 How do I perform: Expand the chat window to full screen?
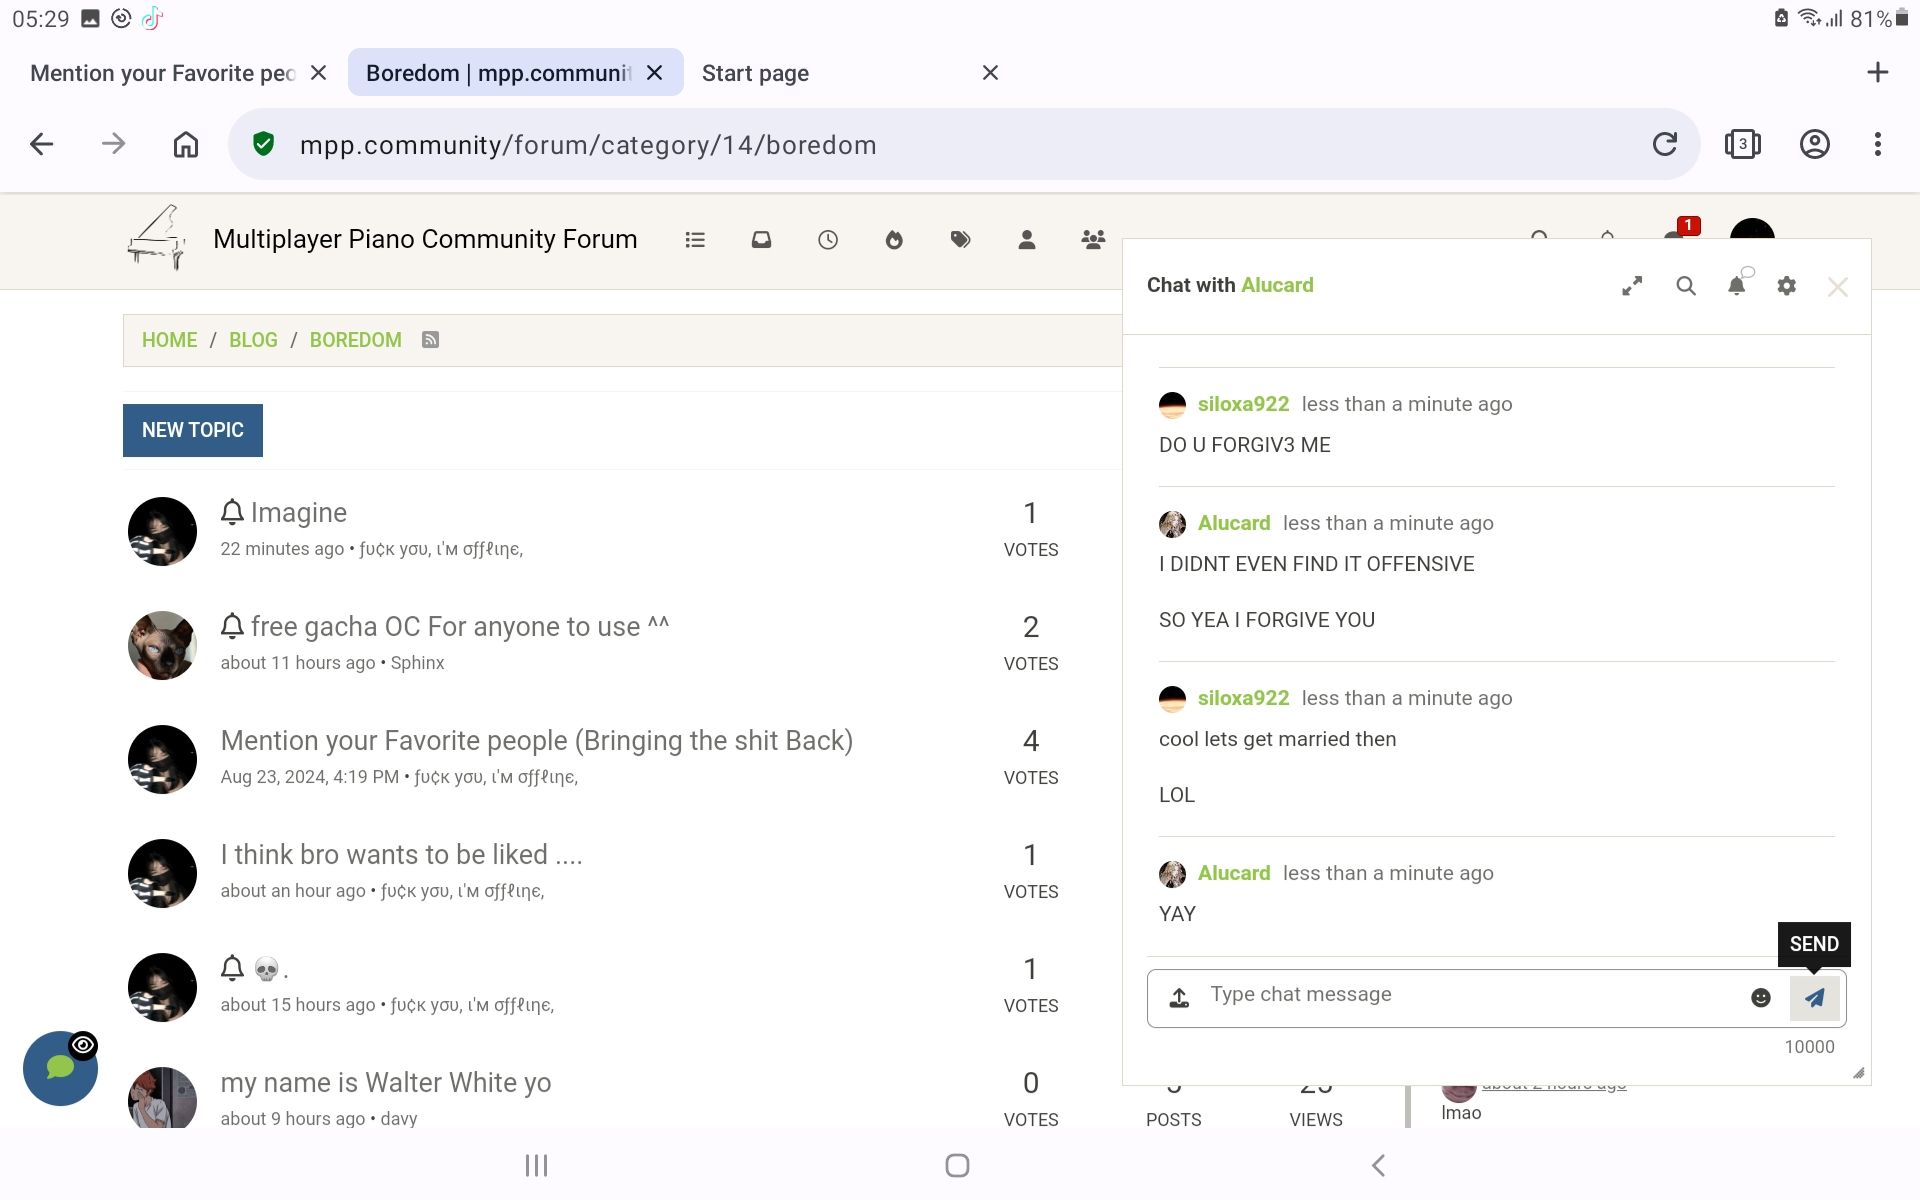[1632, 286]
